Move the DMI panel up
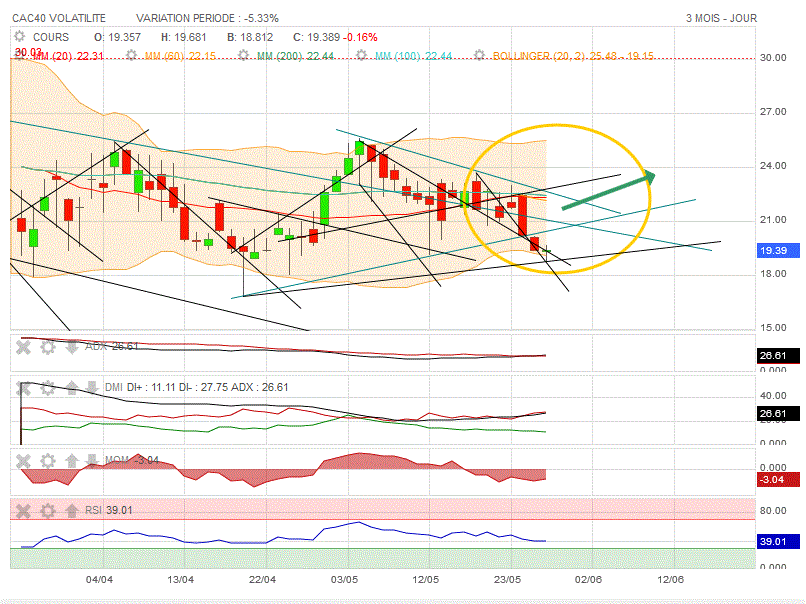 [72, 388]
